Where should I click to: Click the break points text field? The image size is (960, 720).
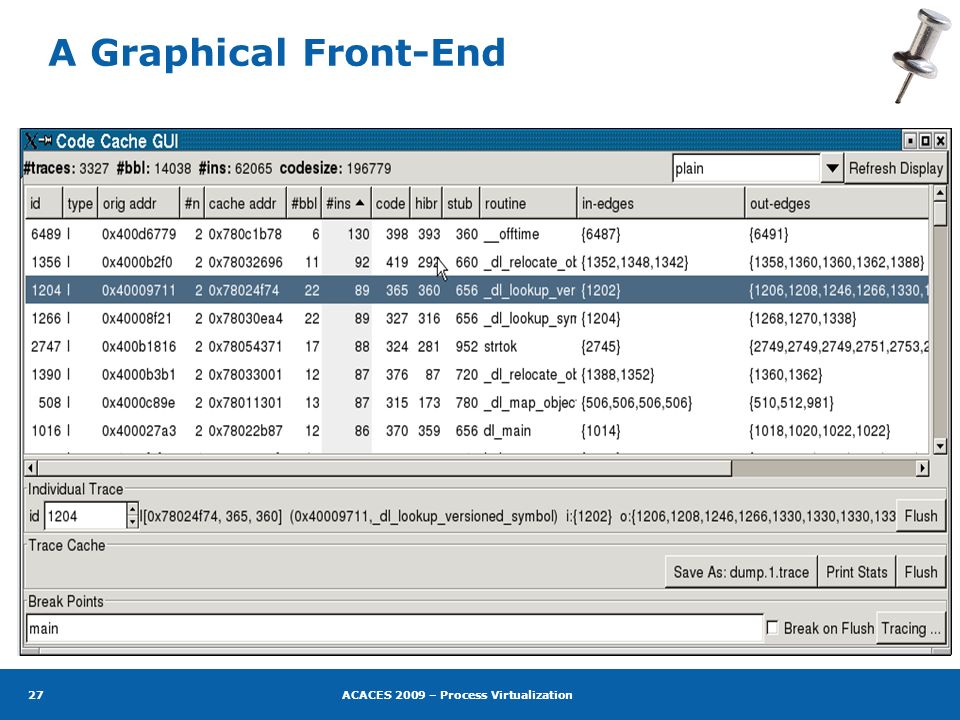pyautogui.click(x=394, y=628)
